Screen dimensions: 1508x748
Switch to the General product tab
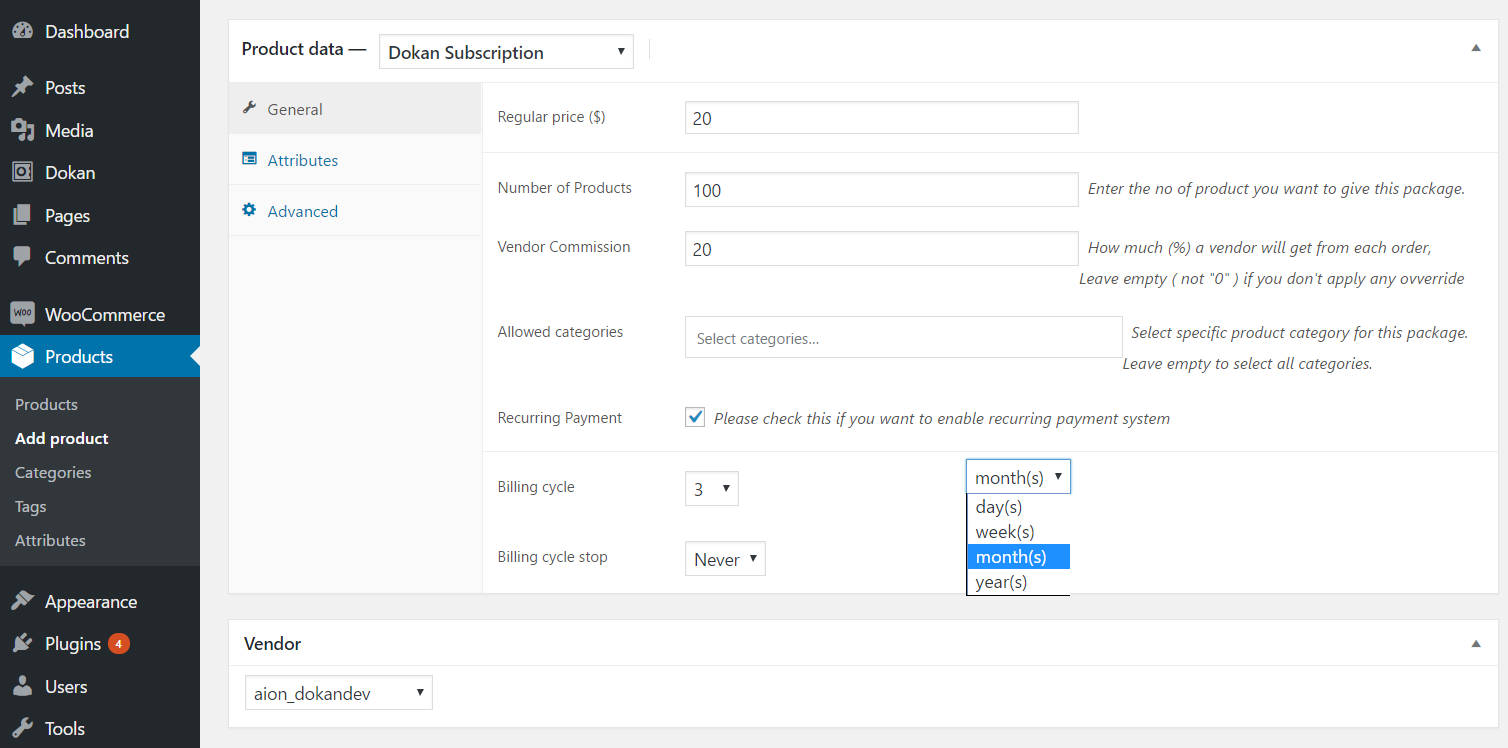coord(355,109)
